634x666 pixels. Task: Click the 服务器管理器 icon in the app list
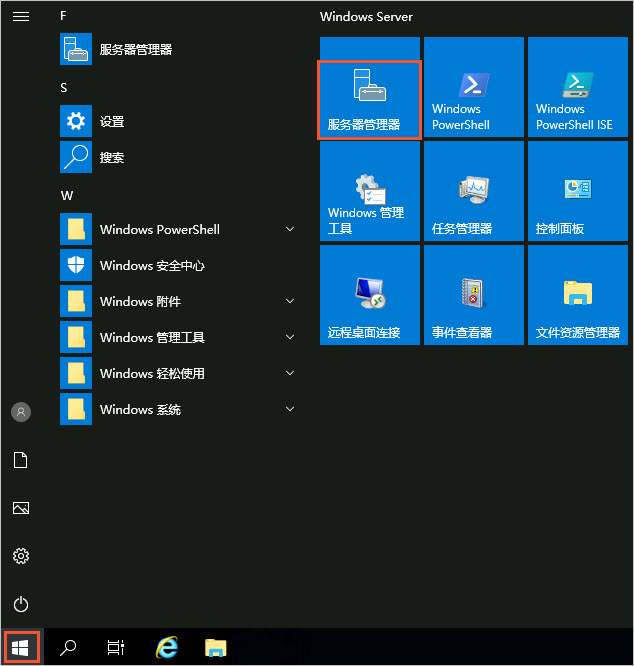76,49
